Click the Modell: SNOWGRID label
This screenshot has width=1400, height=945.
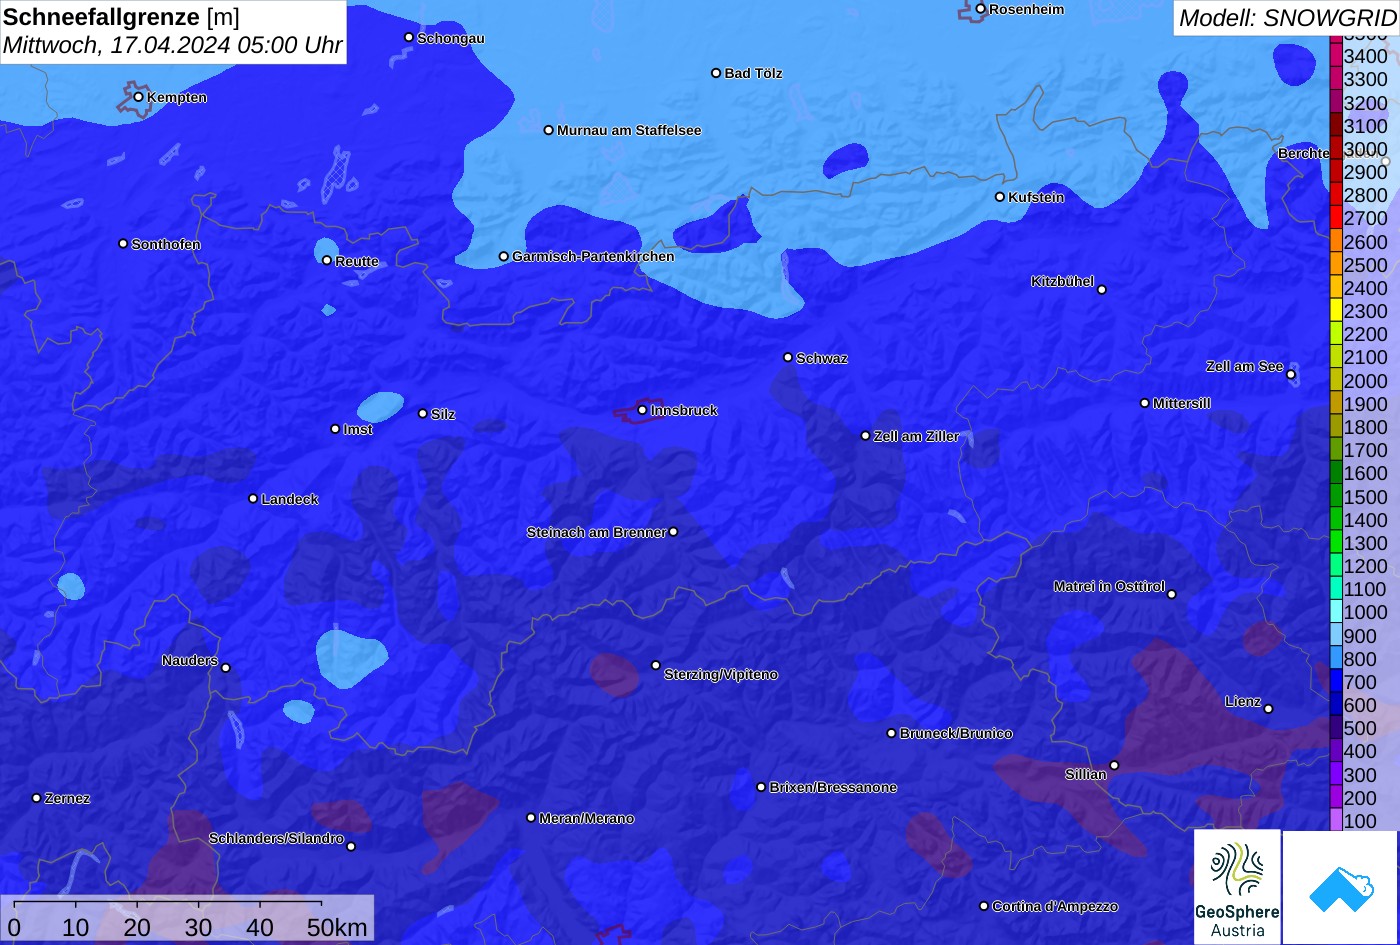pos(1287,17)
